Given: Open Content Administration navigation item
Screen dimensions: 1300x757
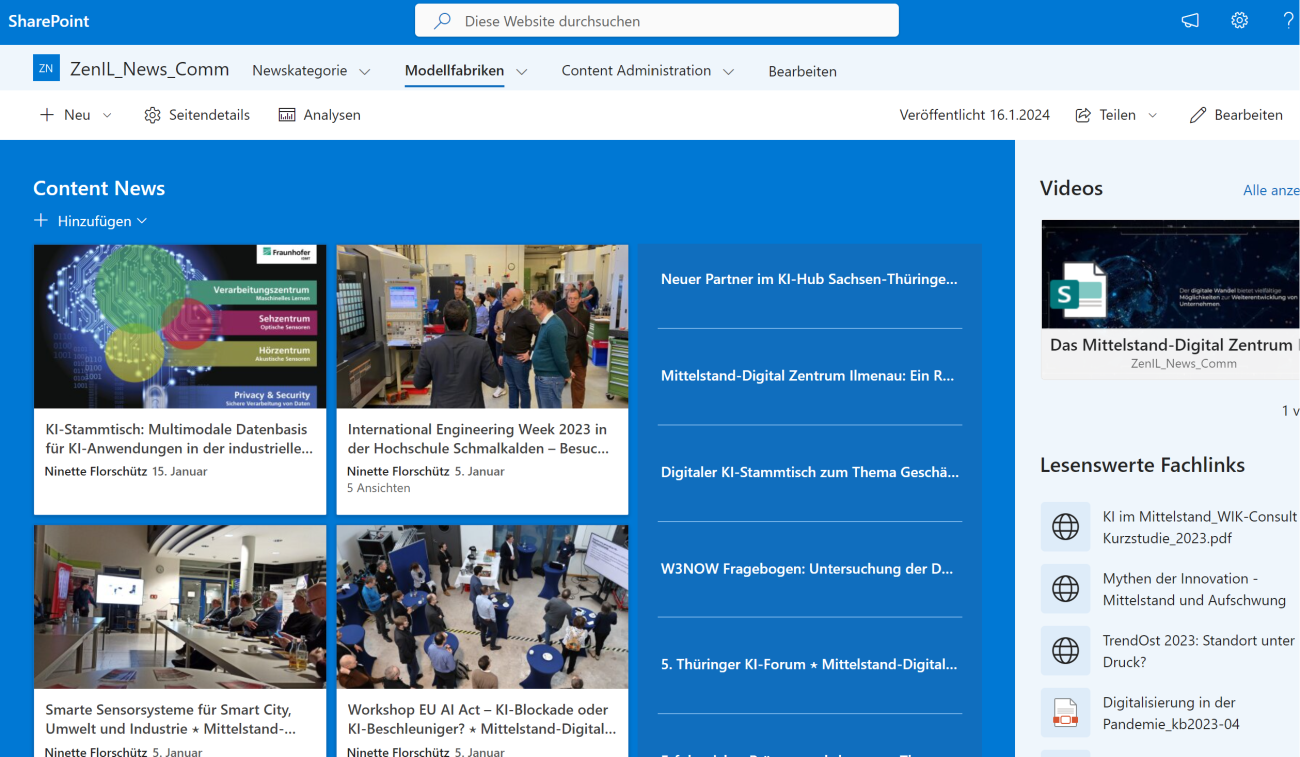Looking at the screenshot, I should [636, 71].
